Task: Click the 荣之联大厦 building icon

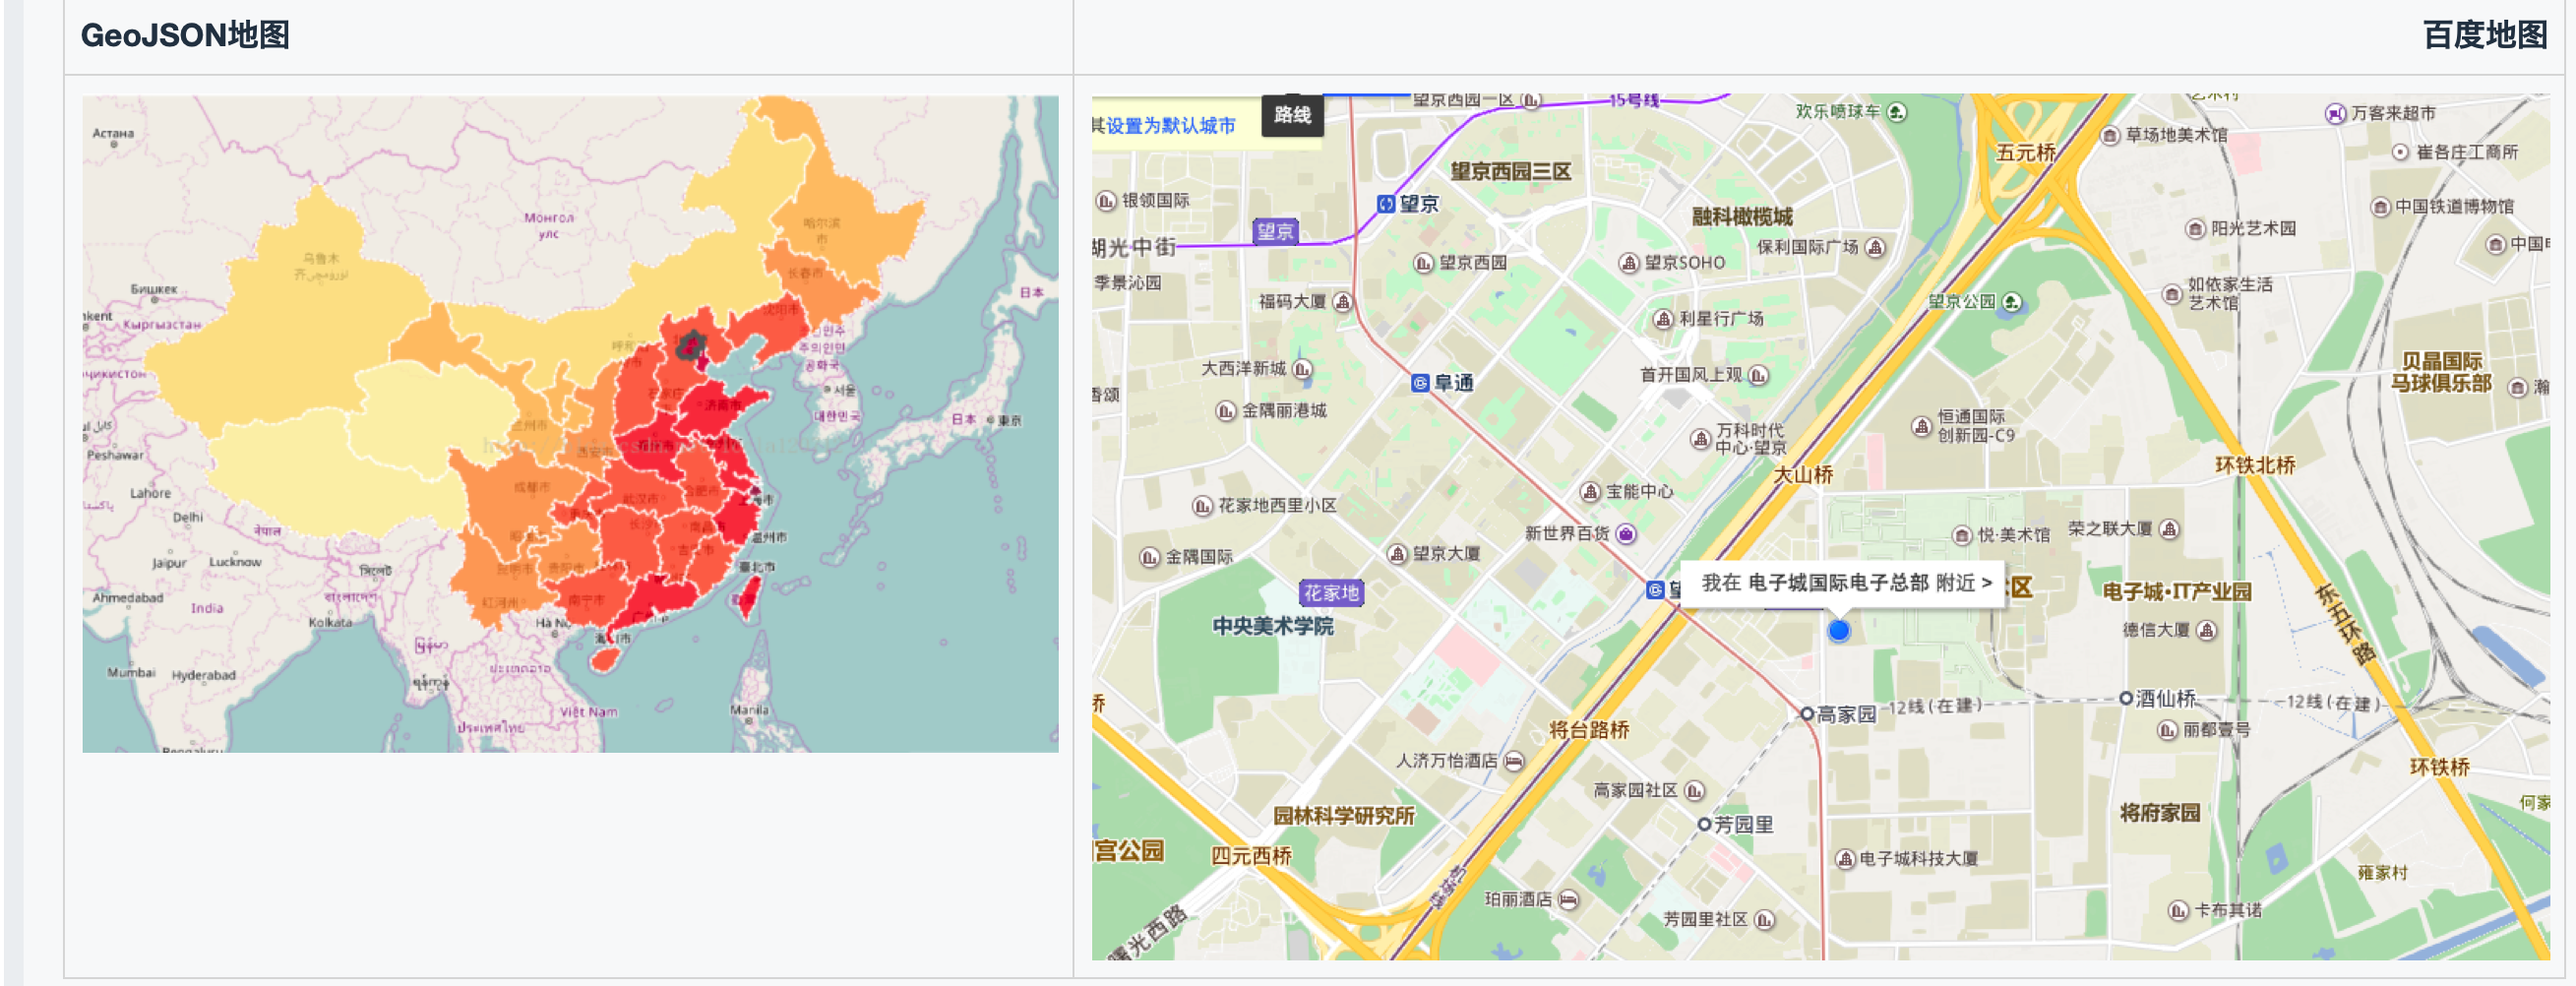Action: (x=2169, y=529)
